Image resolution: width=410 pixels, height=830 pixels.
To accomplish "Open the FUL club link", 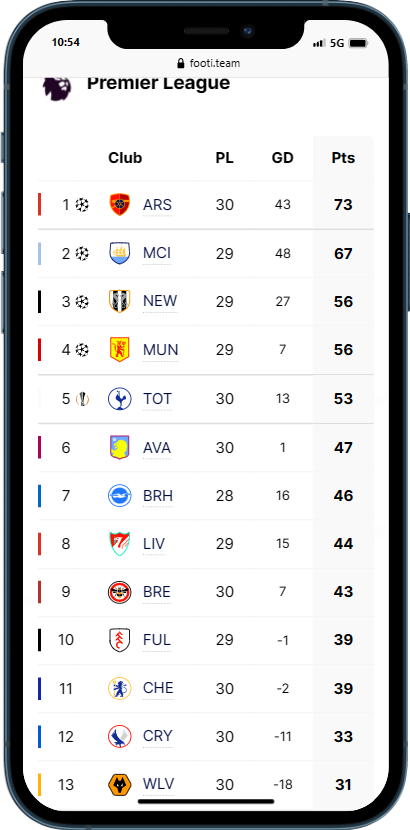I will (157, 640).
